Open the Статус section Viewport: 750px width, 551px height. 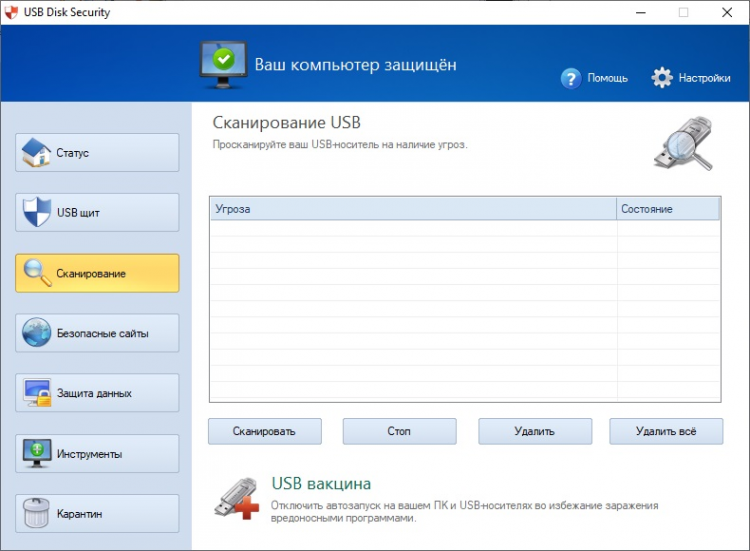click(x=97, y=153)
